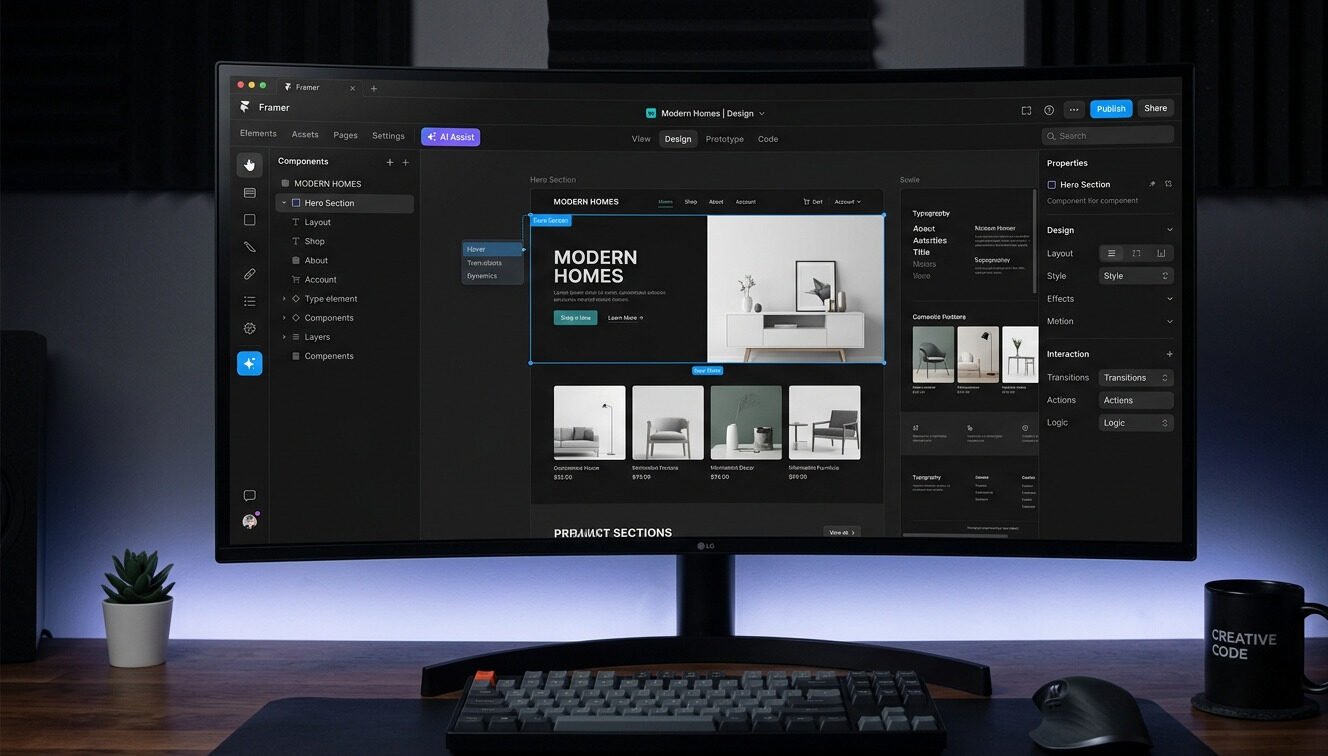Switch to the Assets tab
The image size is (1328, 756).
coord(305,135)
